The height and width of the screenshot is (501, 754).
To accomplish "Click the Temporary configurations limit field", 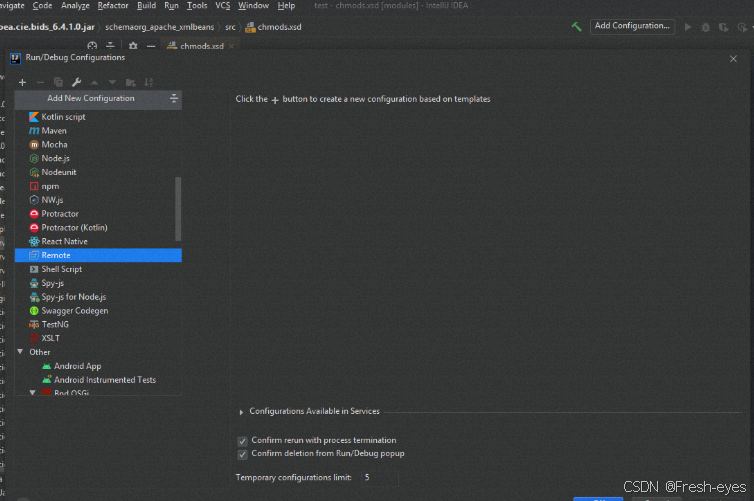I will (x=379, y=477).
